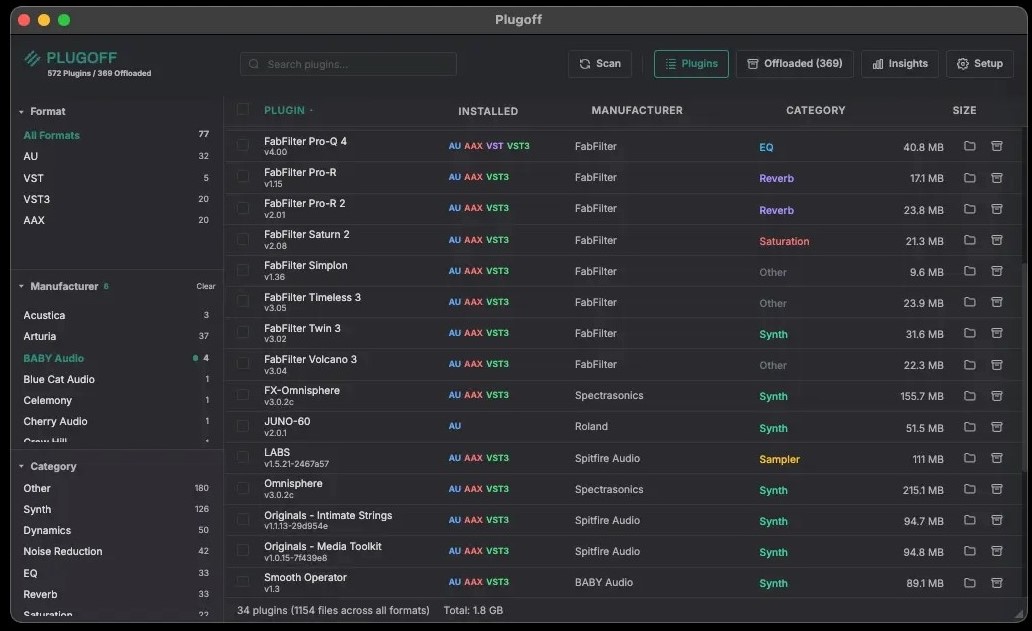This screenshot has width=1032, height=631.
Task: Clear the Manufacturer filter
Action: 205,287
